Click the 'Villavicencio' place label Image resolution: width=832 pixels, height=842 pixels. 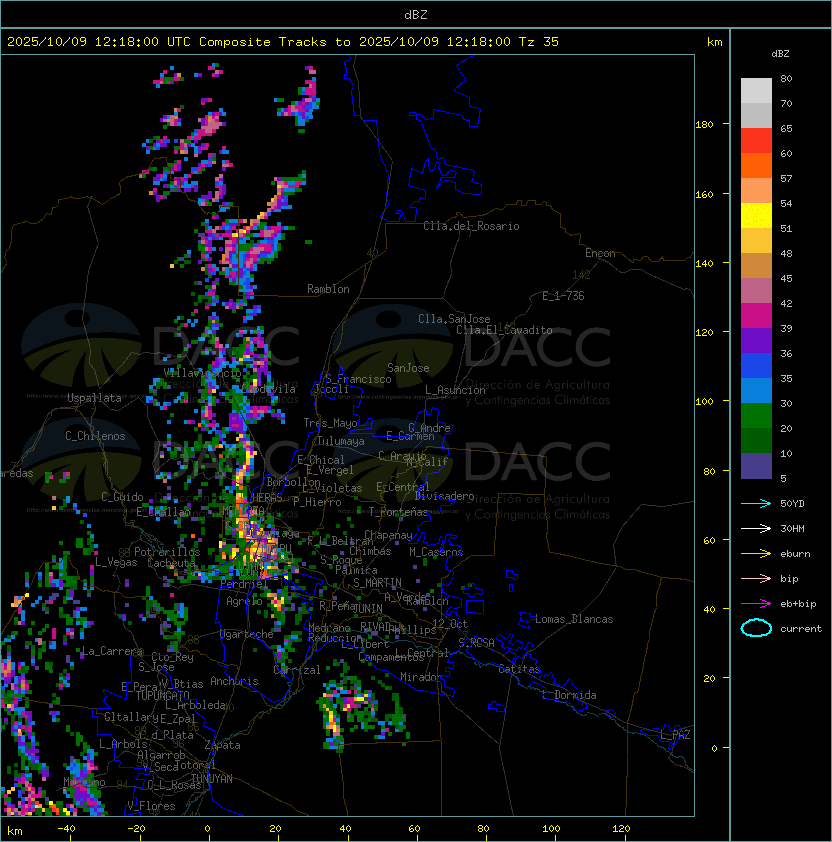(202, 372)
